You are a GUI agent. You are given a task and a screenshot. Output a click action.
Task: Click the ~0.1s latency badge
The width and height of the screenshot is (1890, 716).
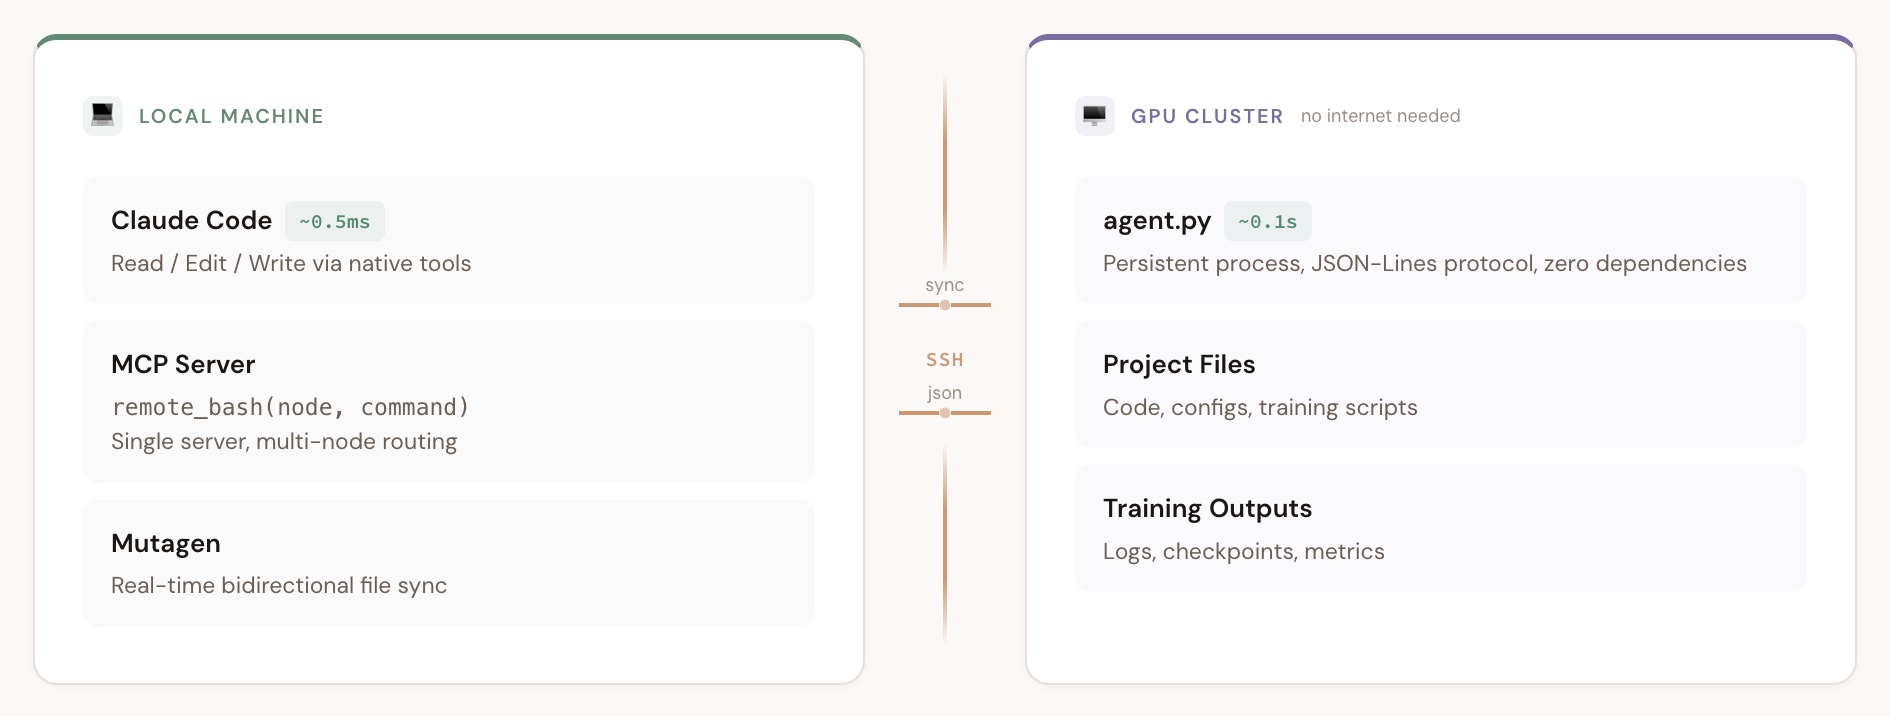click(x=1268, y=221)
